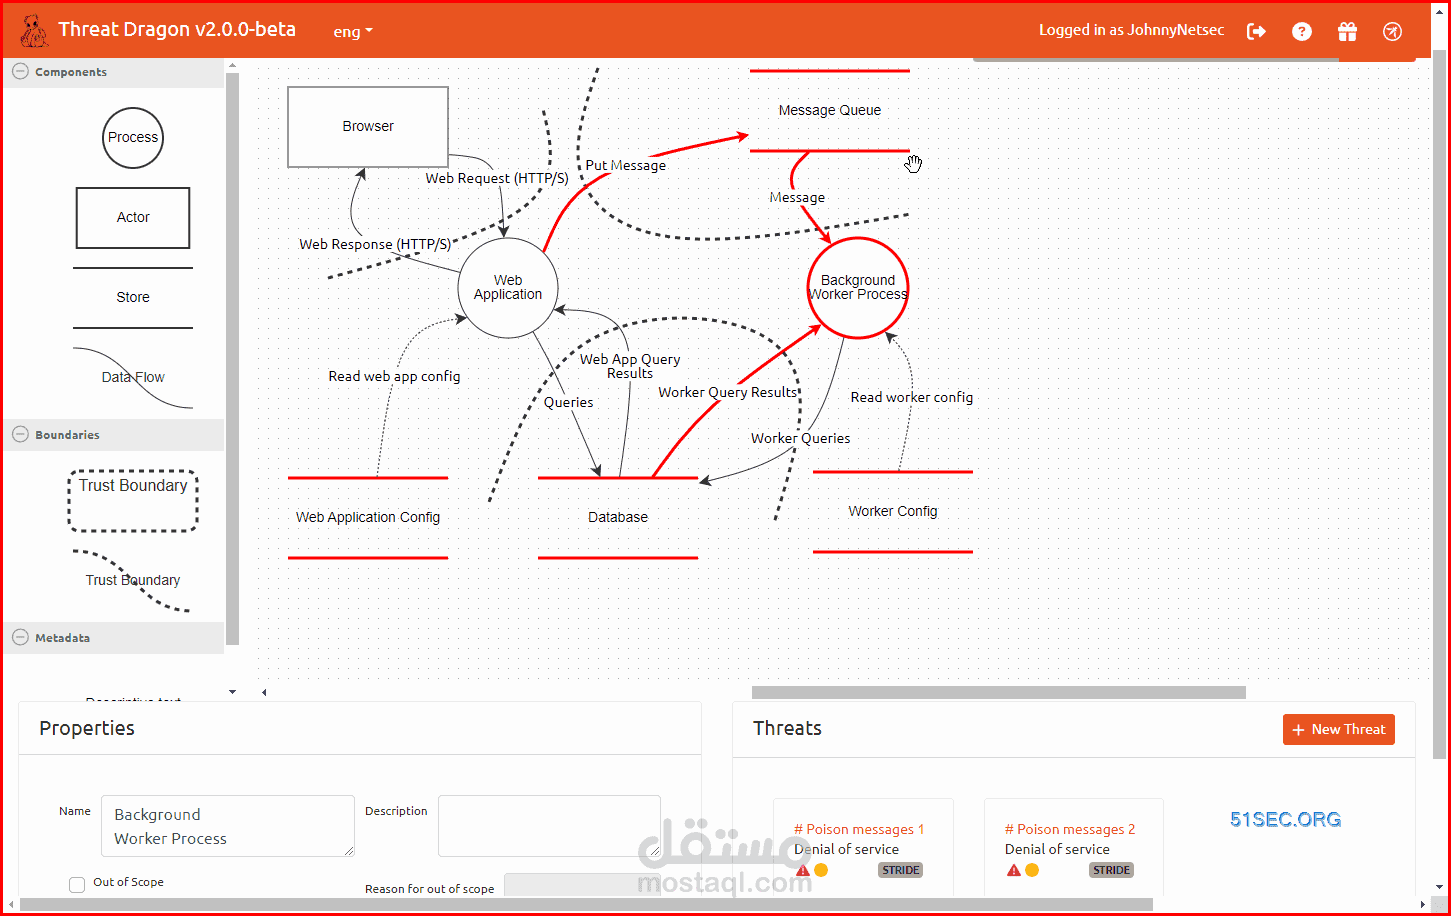Viewport: 1451px width, 916px height.
Task: Collapse the Boundaries section
Action: pos(19,435)
